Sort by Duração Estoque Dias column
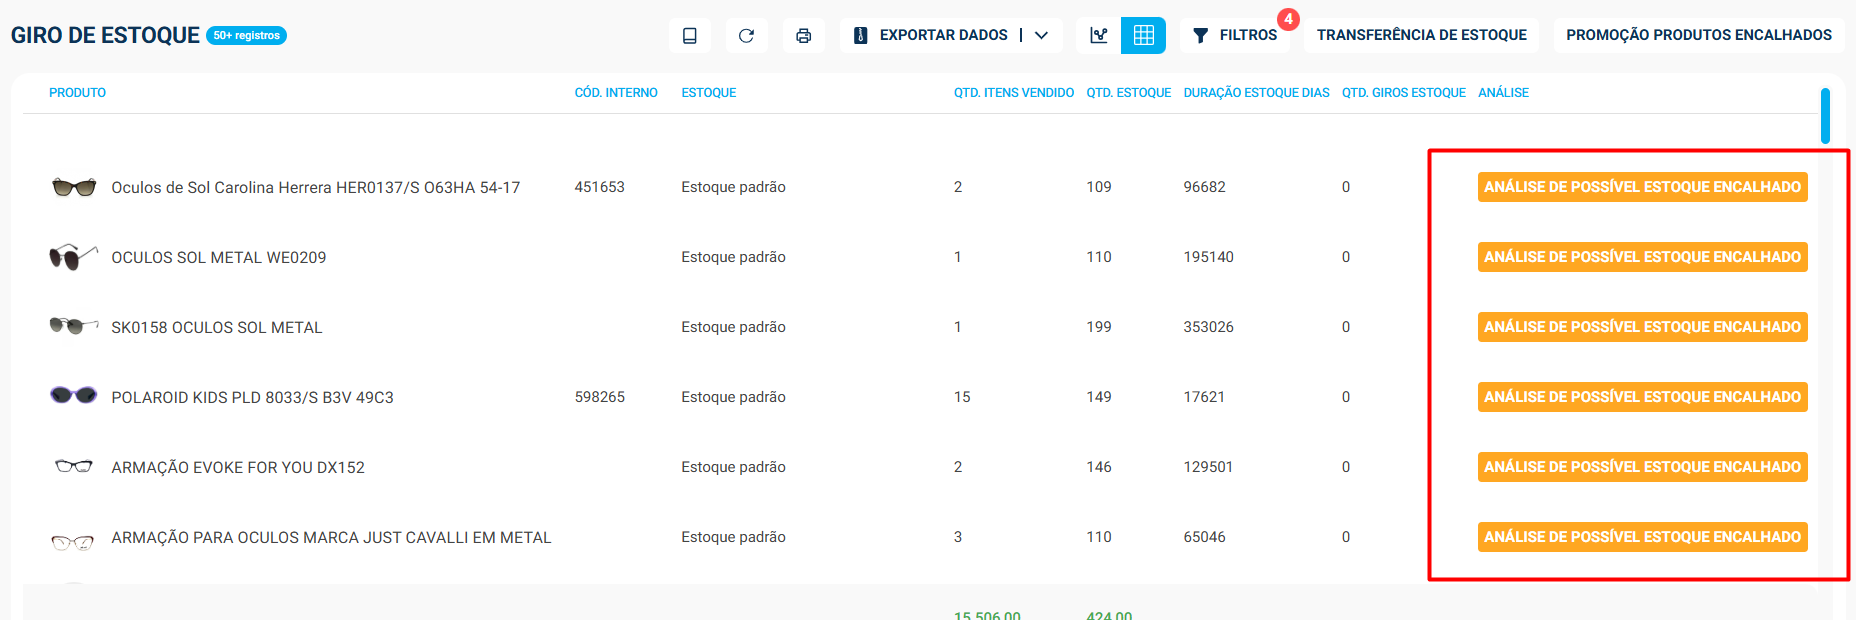This screenshot has height=620, width=1856. tap(1257, 93)
